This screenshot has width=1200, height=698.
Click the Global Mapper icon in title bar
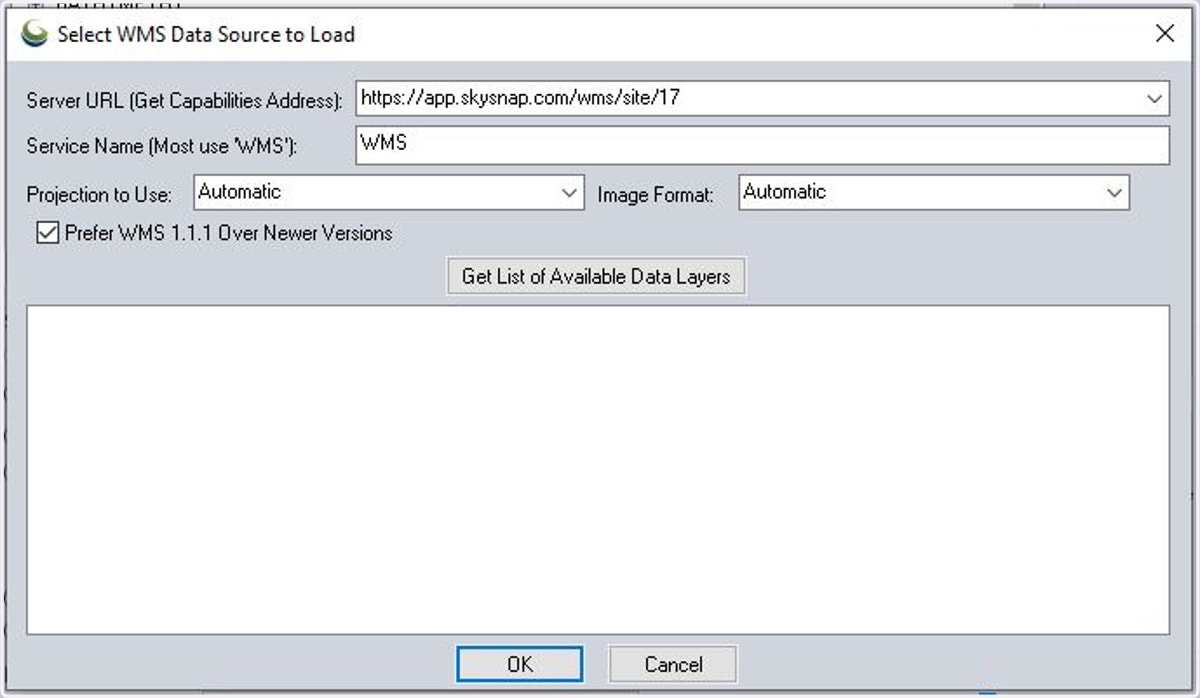click(35, 35)
